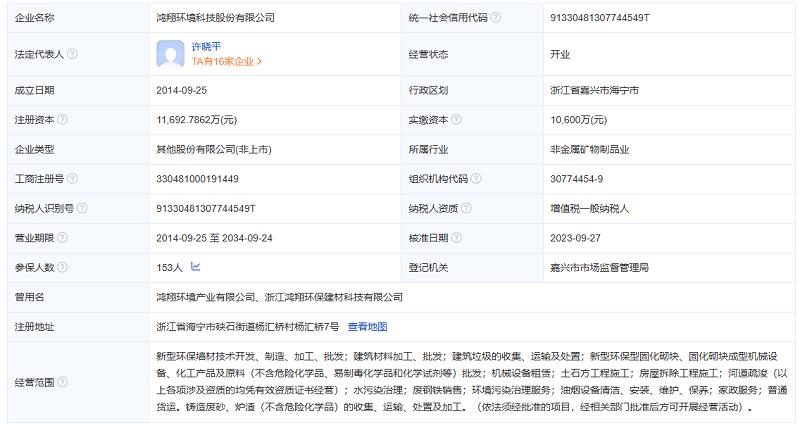Click business term 2014-09-25 至 2034-09-24

(x=214, y=238)
